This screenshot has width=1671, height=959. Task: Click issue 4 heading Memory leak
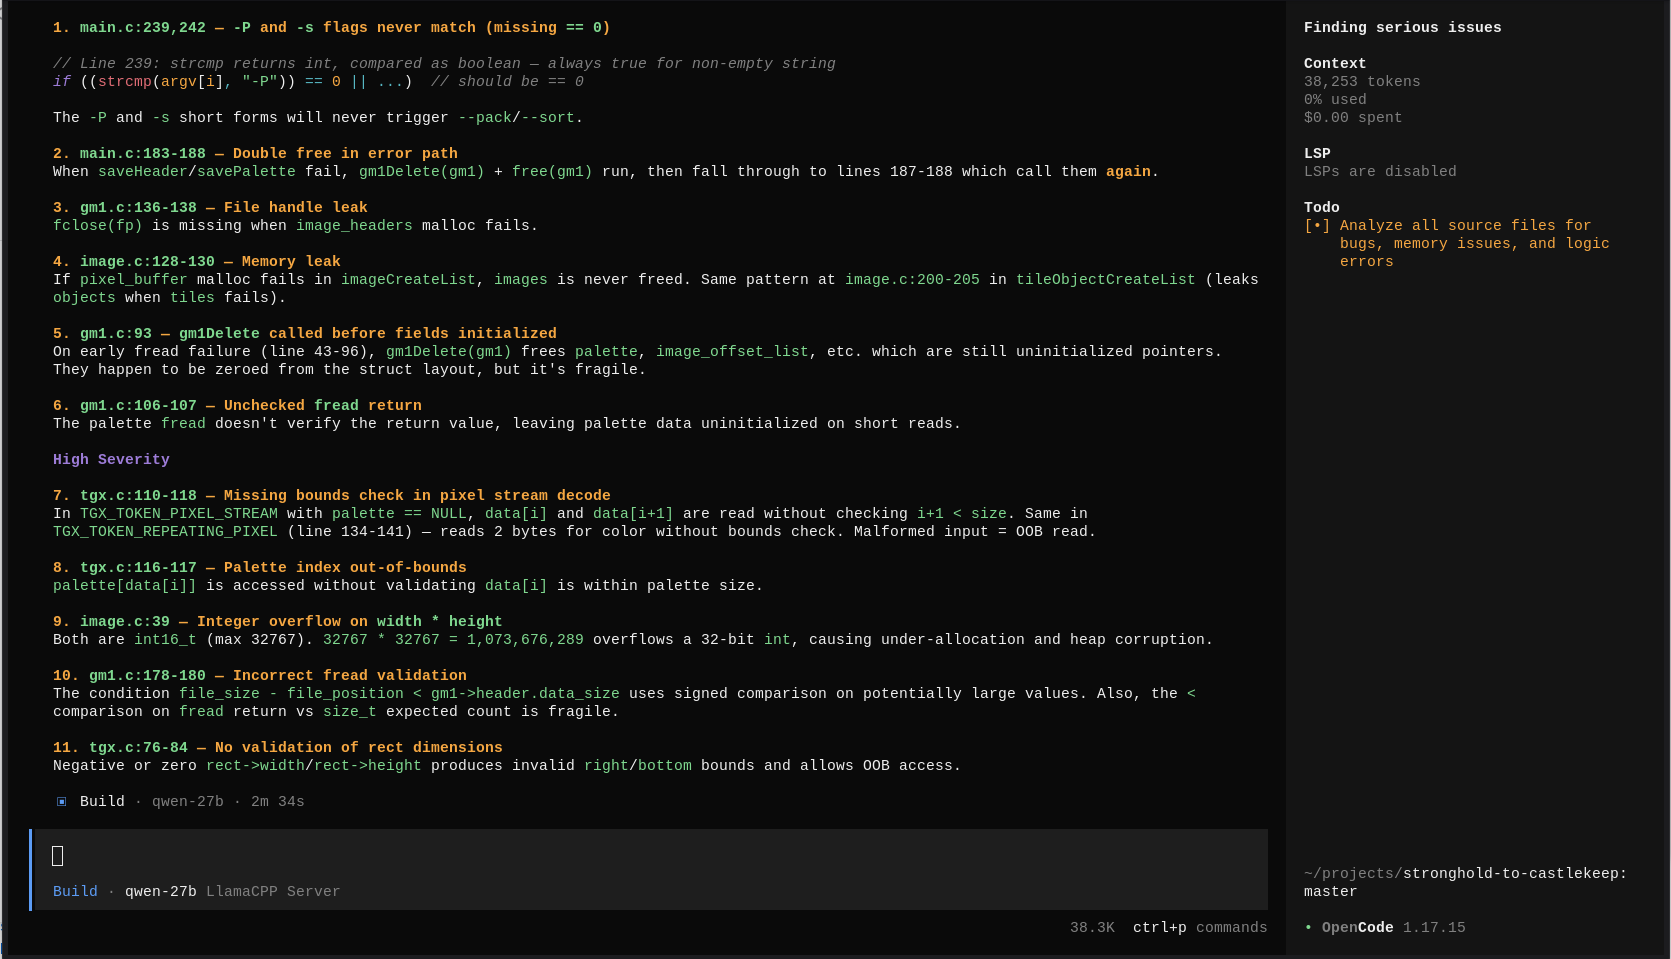click(197, 262)
